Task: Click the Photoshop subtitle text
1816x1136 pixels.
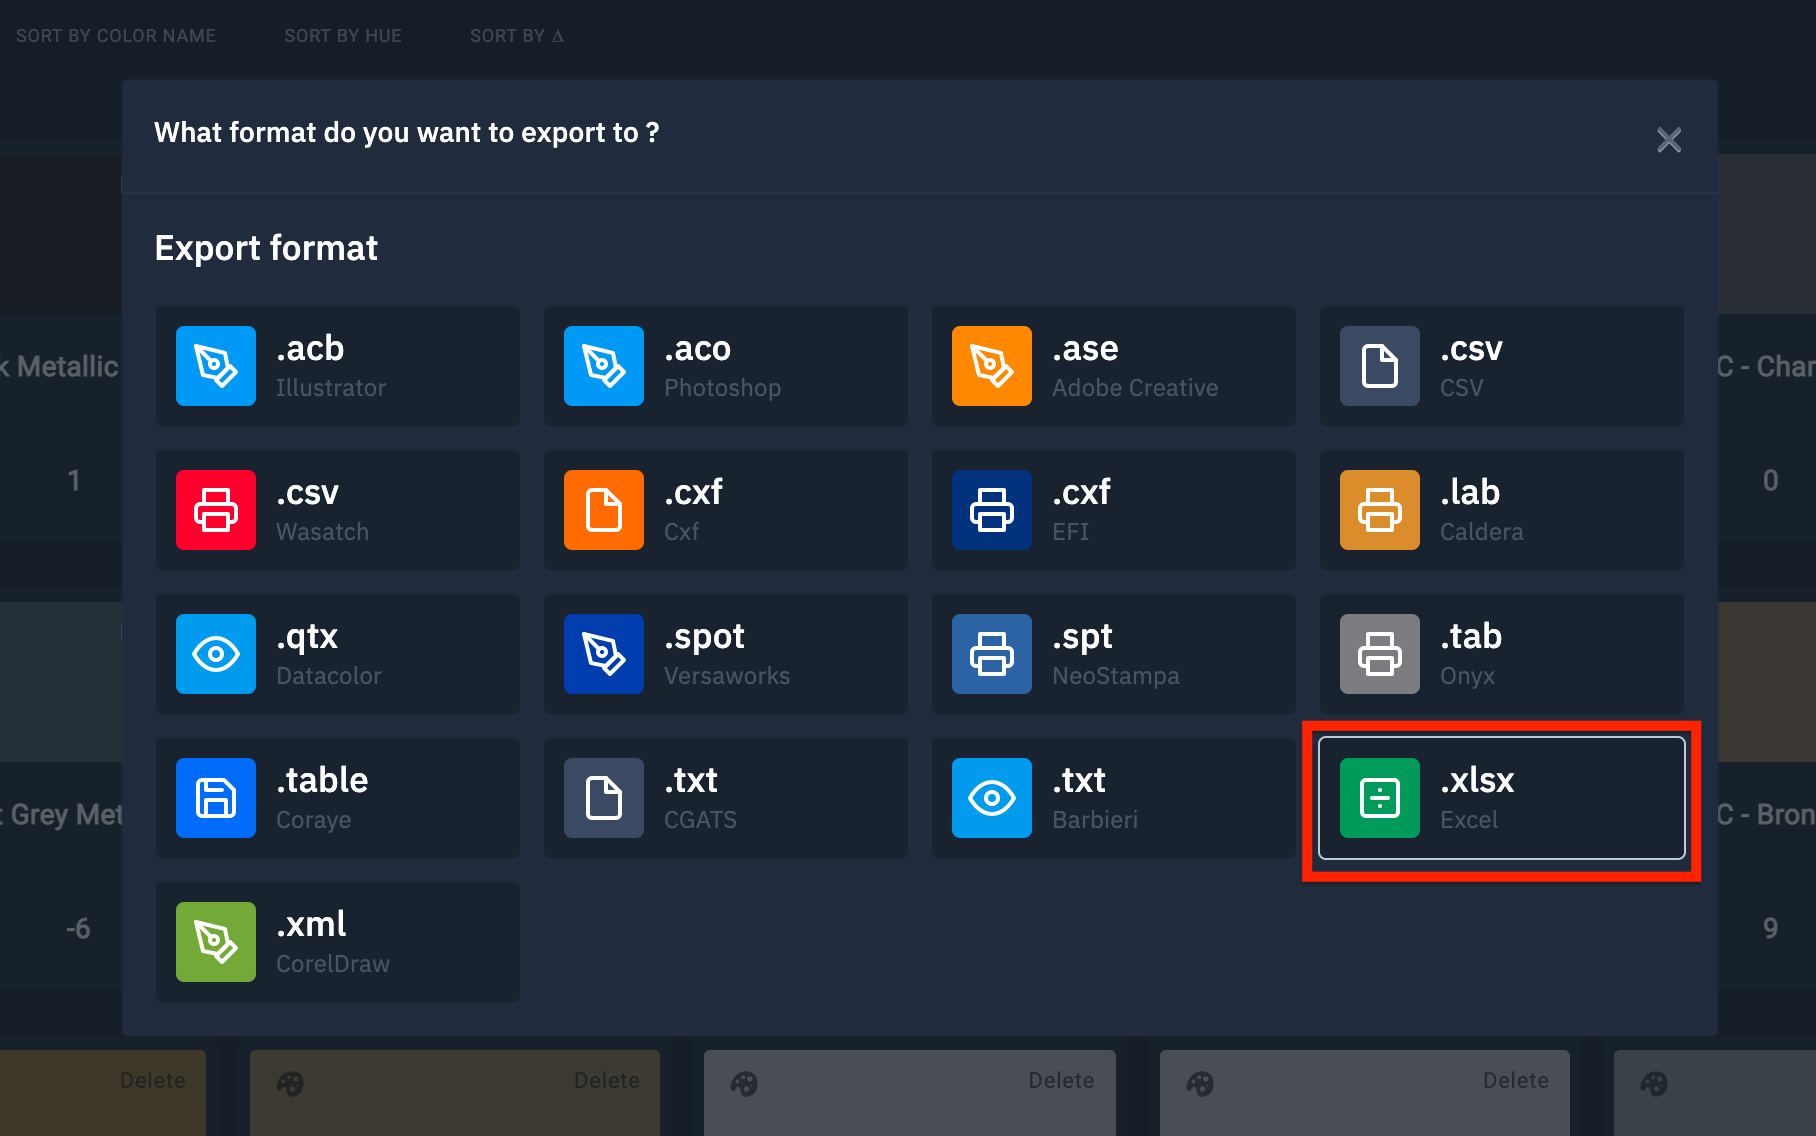Action: point(723,388)
